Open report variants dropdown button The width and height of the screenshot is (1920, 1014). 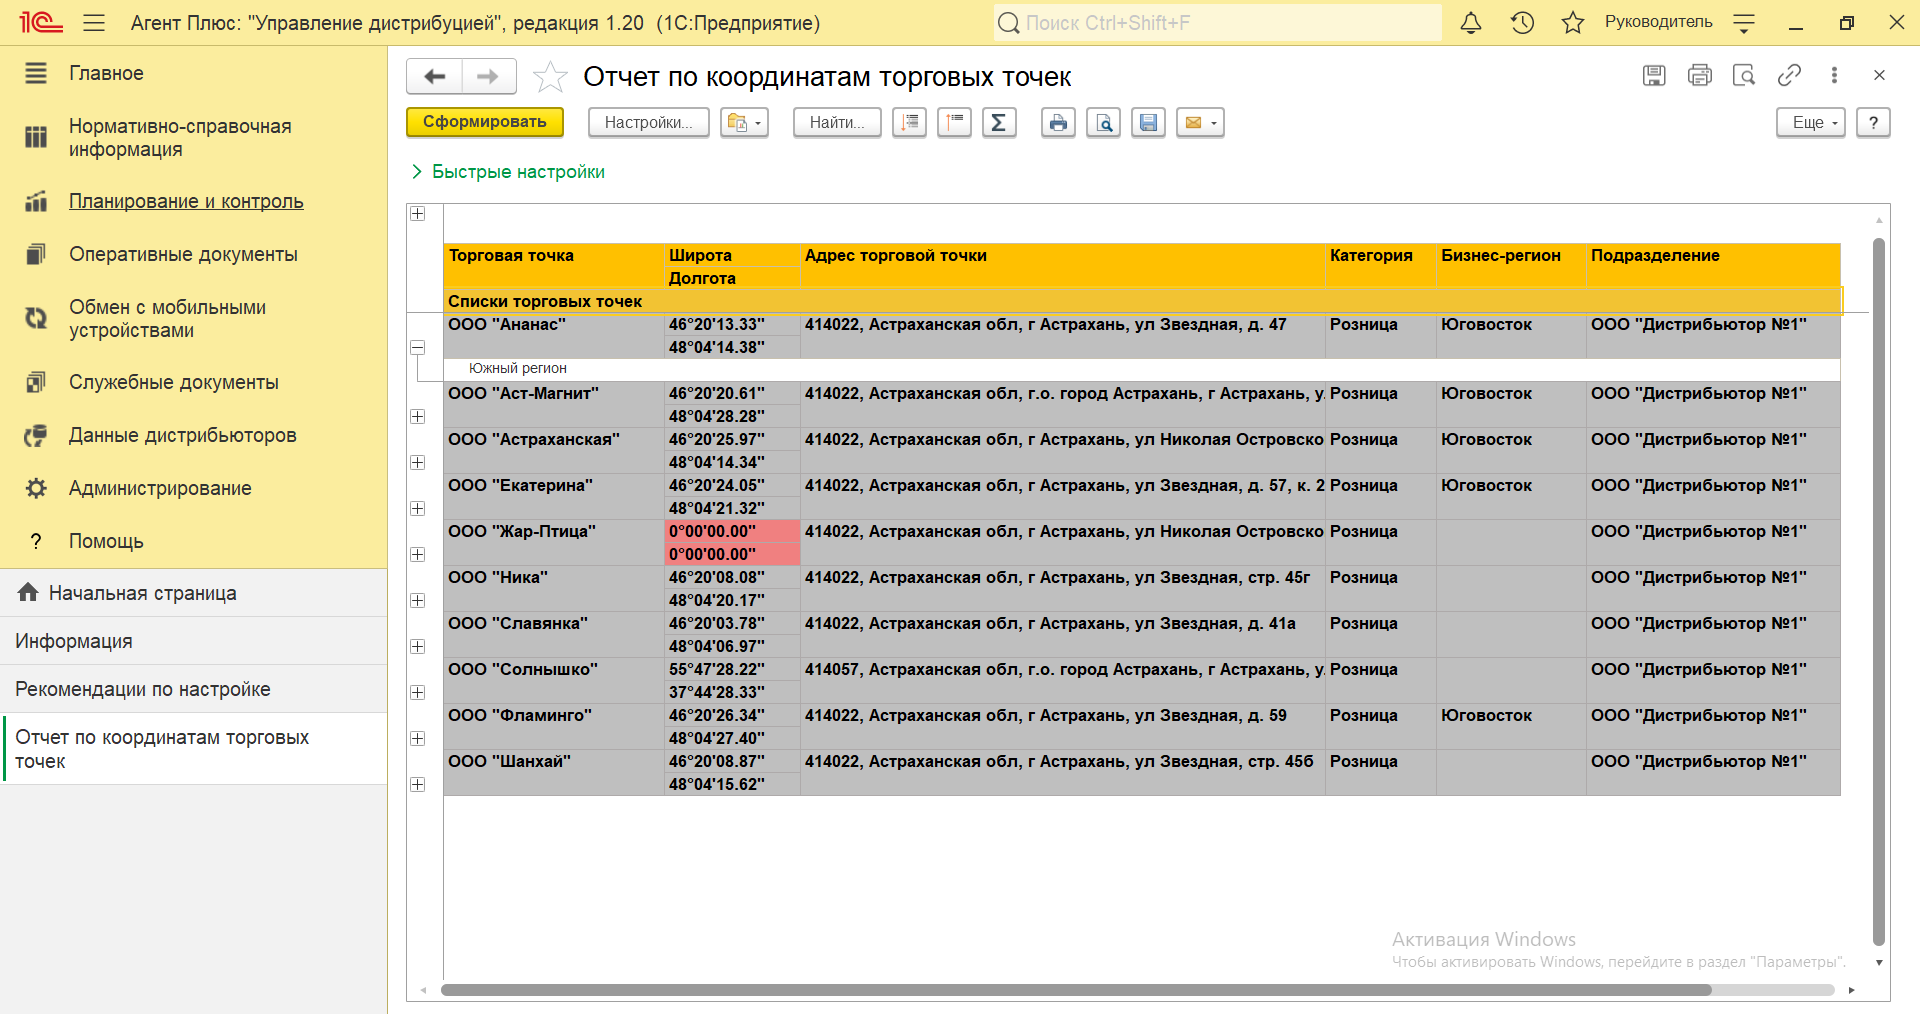coord(744,122)
